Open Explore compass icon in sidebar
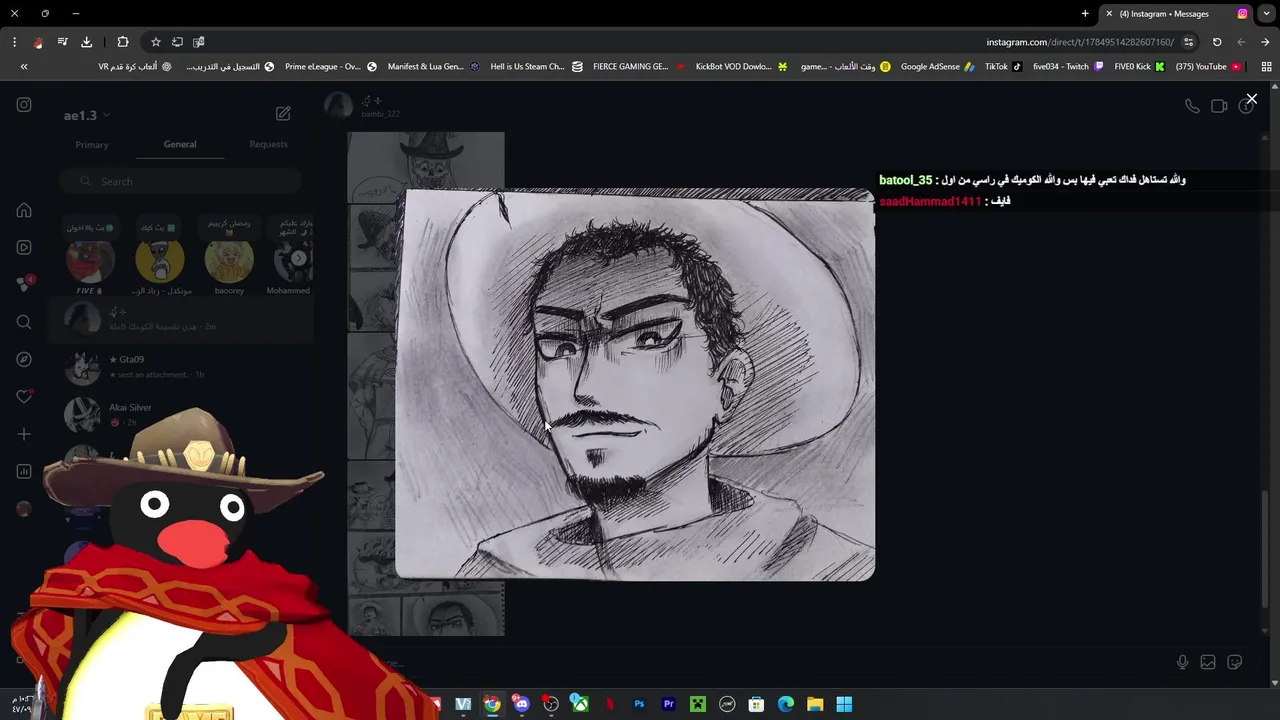This screenshot has width=1280, height=720. pos(24,359)
